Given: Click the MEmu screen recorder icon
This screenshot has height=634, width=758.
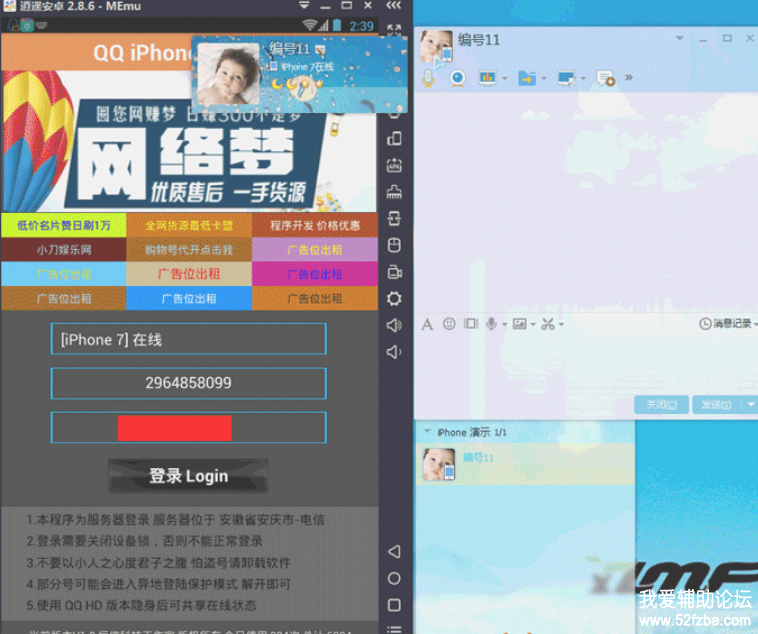Looking at the screenshot, I should (x=394, y=272).
